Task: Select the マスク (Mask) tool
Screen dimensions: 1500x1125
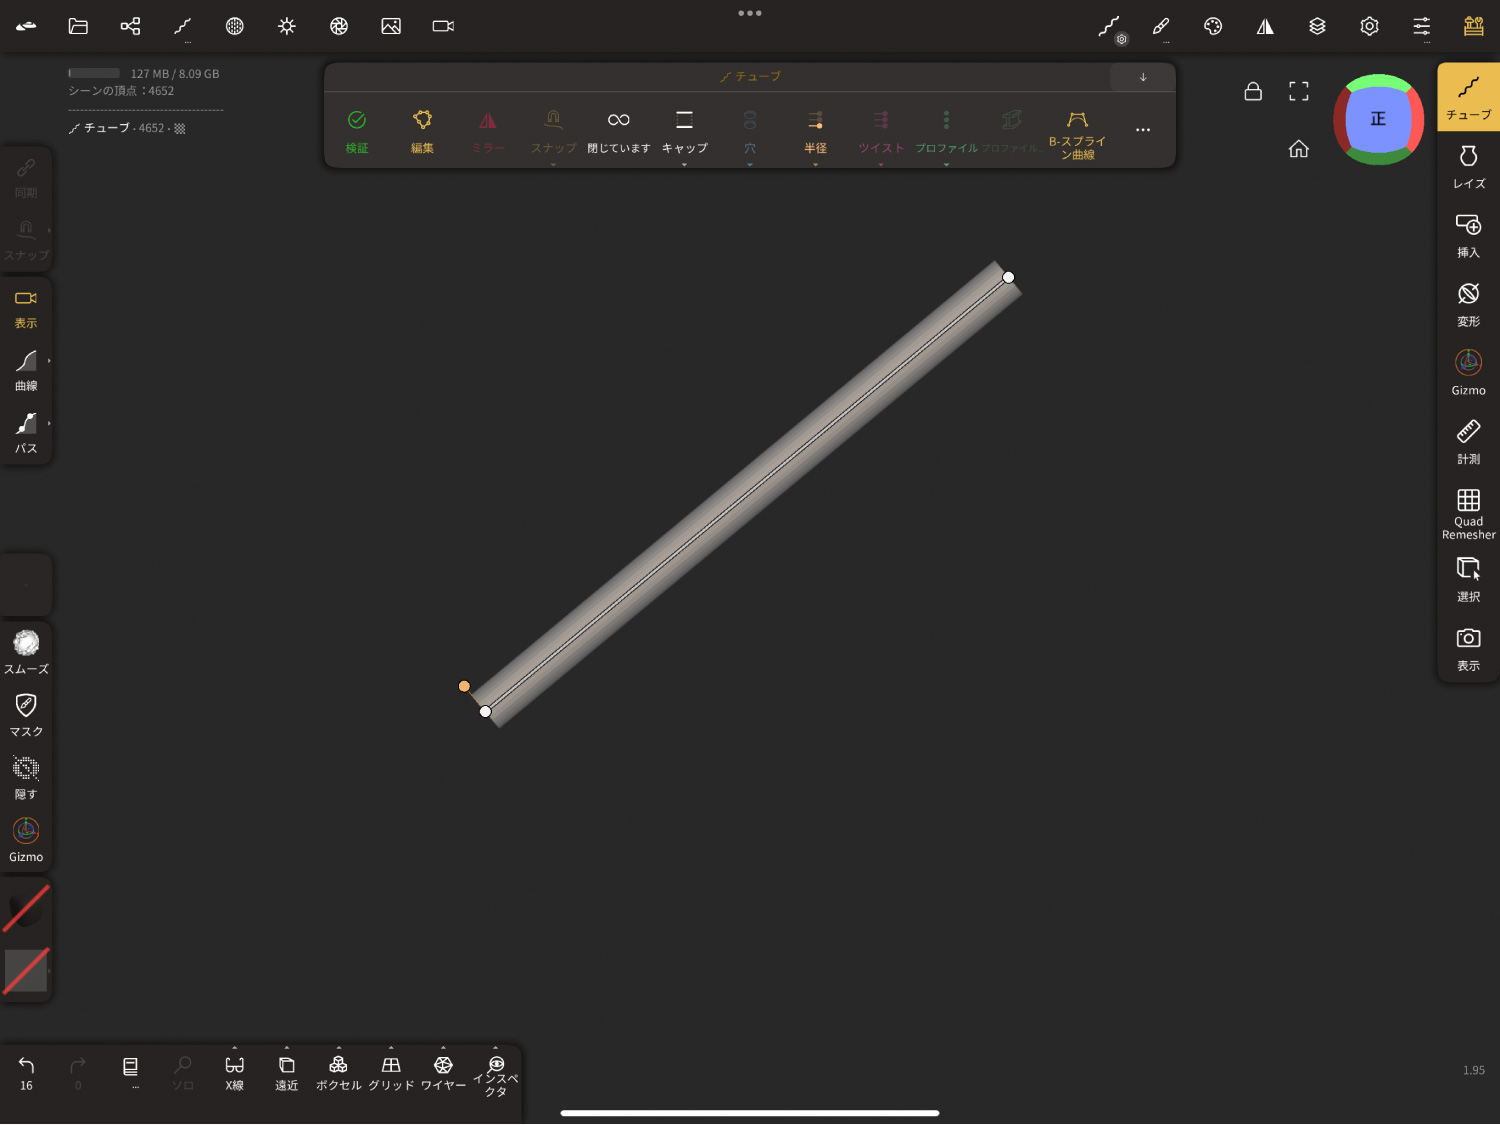Action: 26,715
